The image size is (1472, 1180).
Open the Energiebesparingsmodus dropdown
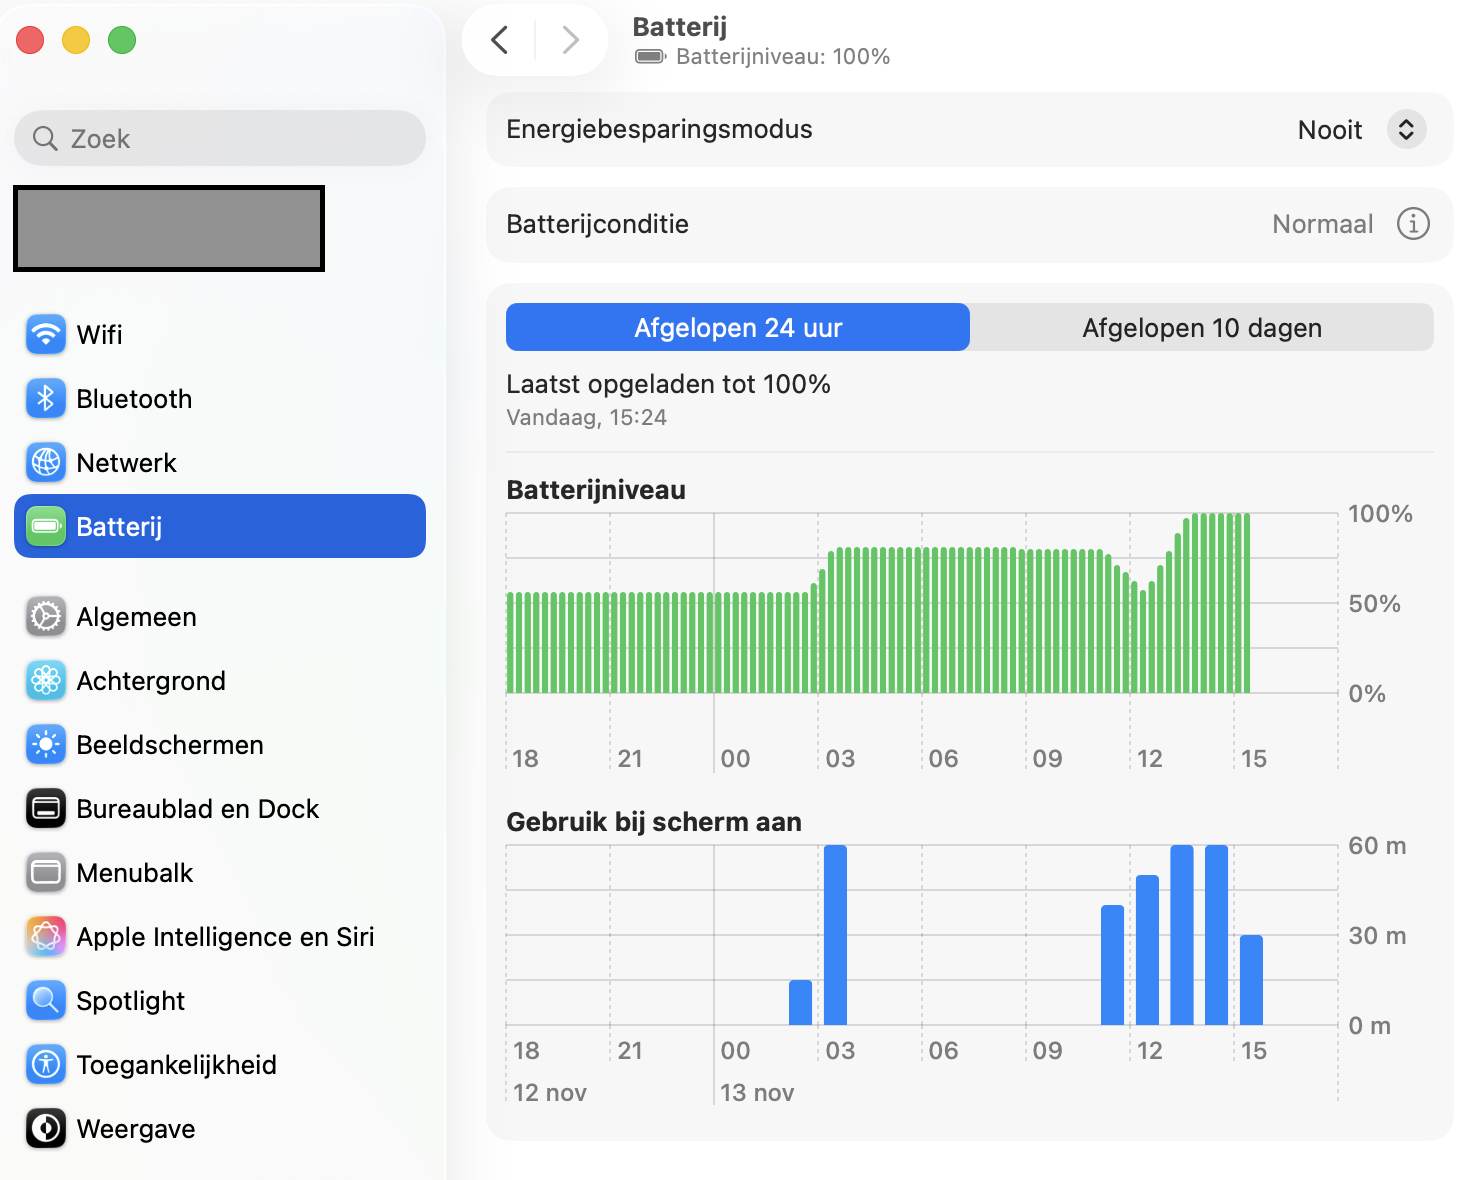click(x=1405, y=129)
